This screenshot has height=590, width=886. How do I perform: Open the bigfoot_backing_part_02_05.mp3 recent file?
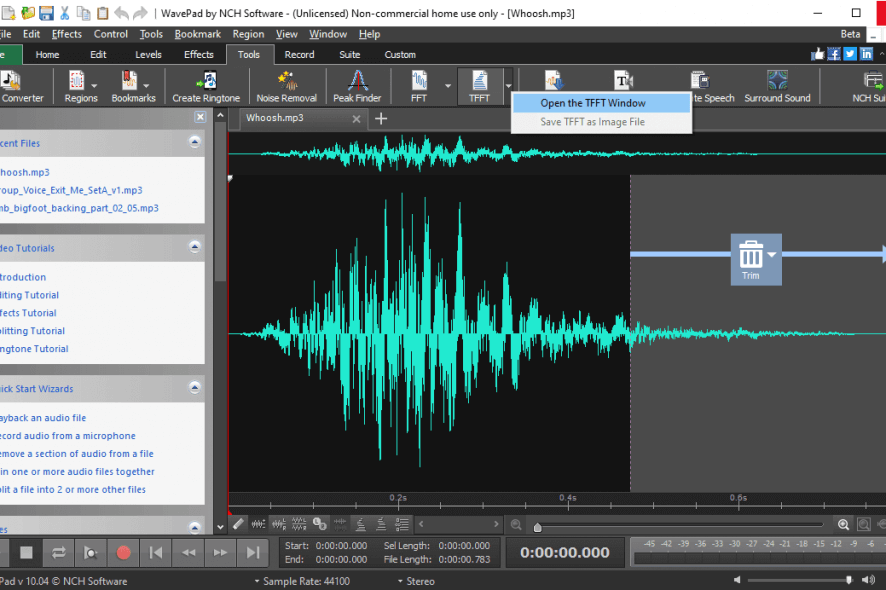pyautogui.click(x=79, y=208)
